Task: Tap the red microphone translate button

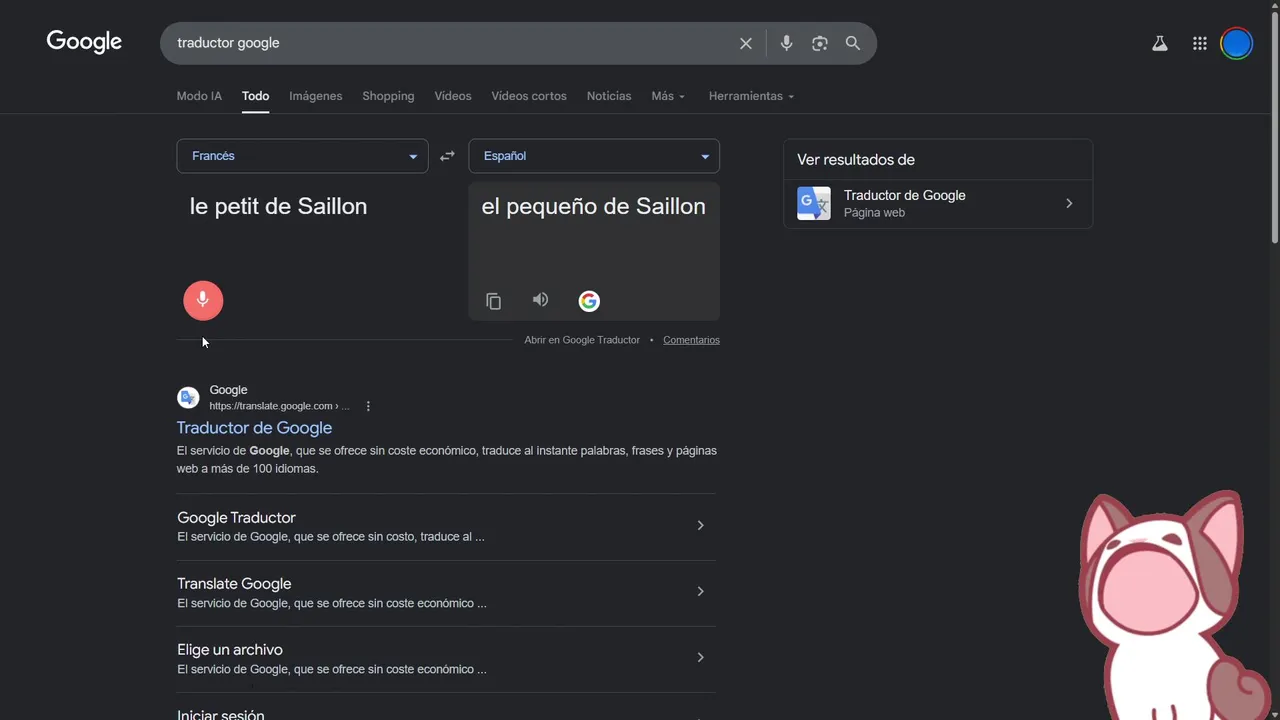Action: [203, 300]
